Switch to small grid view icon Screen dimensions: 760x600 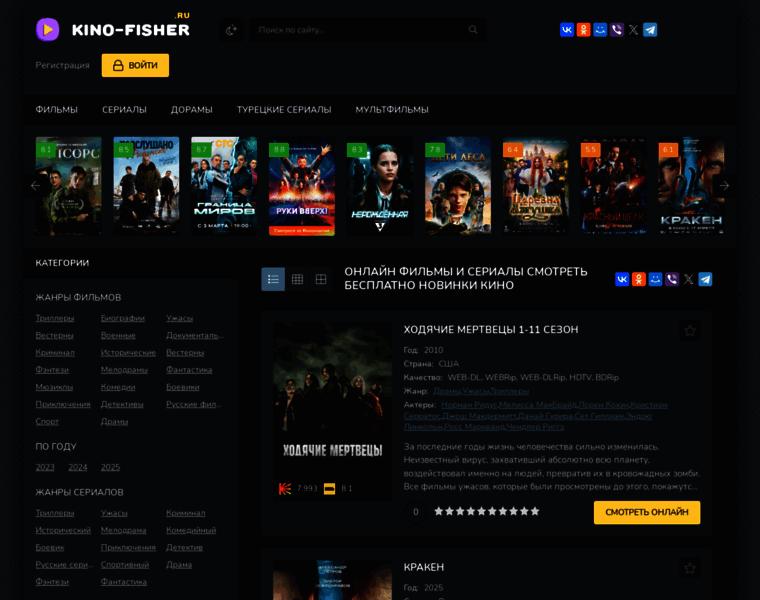[297, 279]
